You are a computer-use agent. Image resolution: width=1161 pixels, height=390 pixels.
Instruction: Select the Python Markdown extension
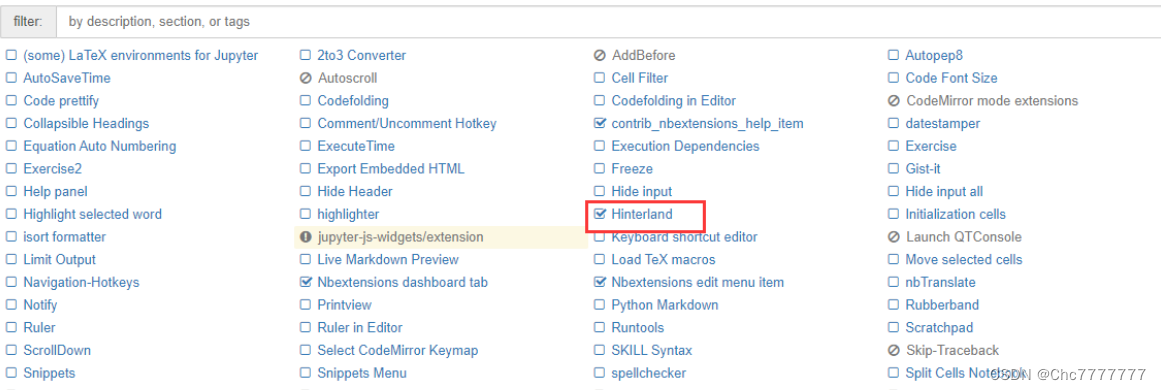(665, 305)
